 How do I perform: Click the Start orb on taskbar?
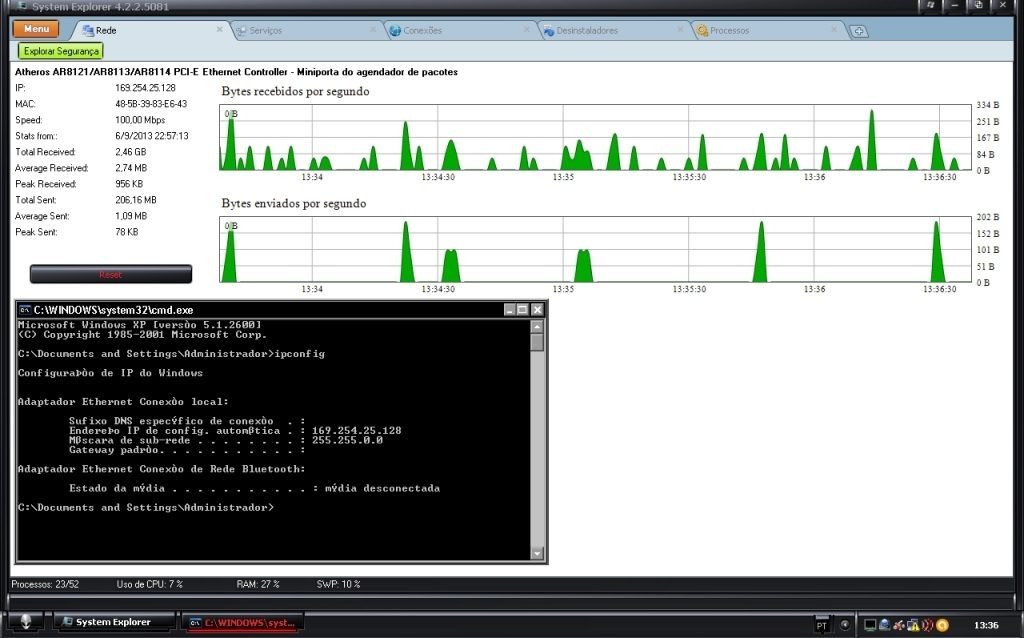(25, 622)
